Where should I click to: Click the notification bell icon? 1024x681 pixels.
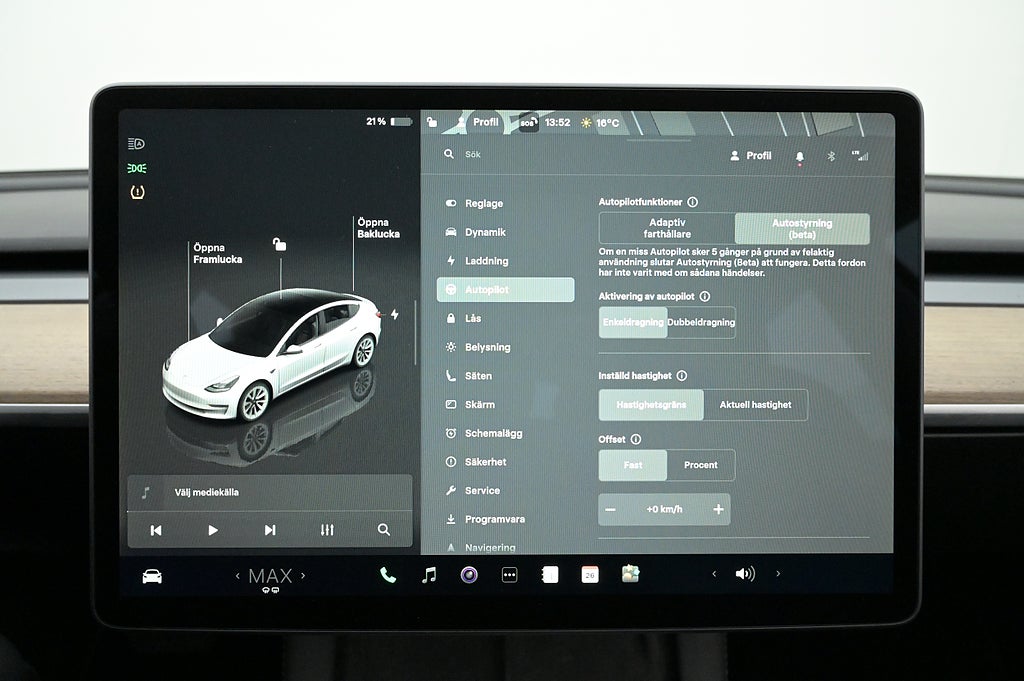[x=799, y=156]
